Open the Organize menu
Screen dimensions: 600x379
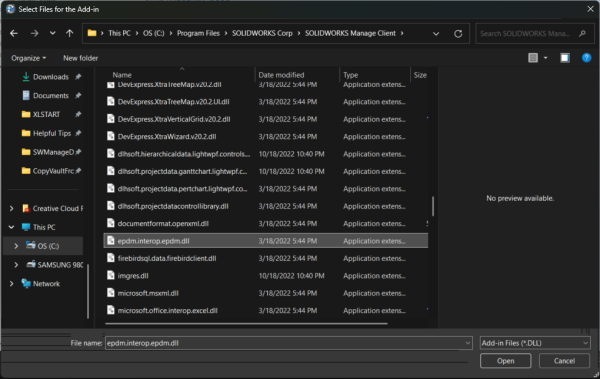(x=29, y=58)
